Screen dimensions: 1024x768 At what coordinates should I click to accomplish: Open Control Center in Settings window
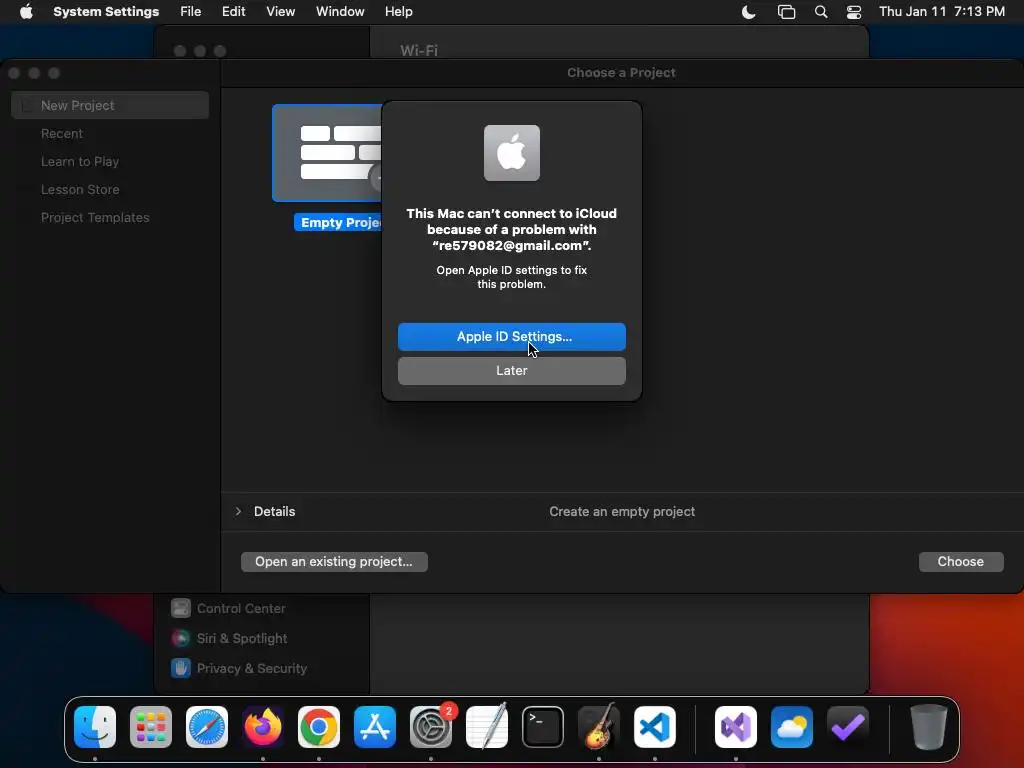pyautogui.click(x=229, y=608)
